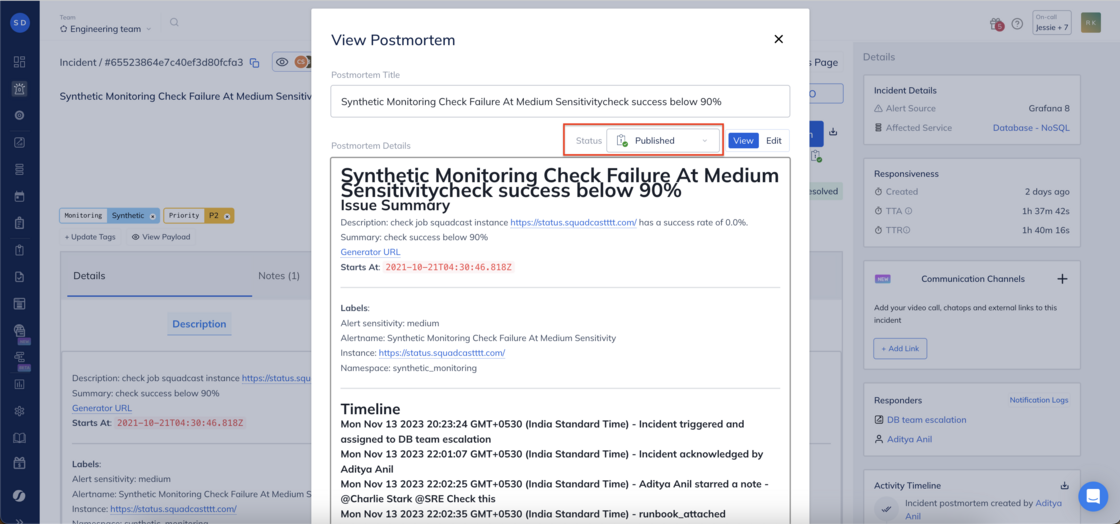The height and width of the screenshot is (524, 1120).
Task: Switch postmortem to Edit mode
Action: tap(774, 141)
